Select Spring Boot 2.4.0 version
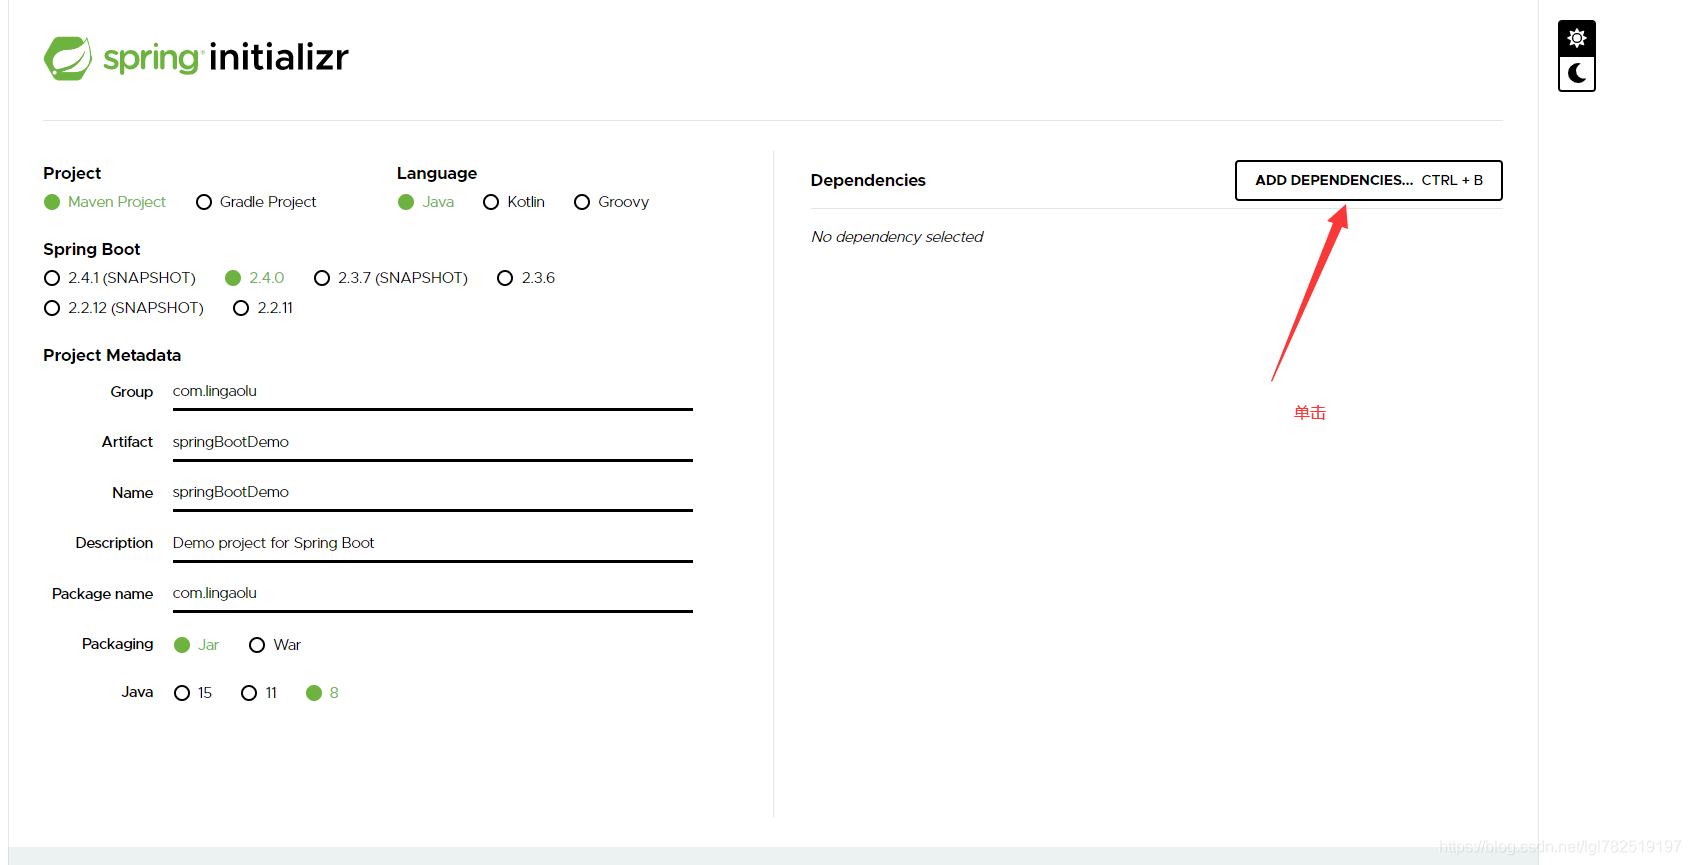1691x865 pixels. 255,278
